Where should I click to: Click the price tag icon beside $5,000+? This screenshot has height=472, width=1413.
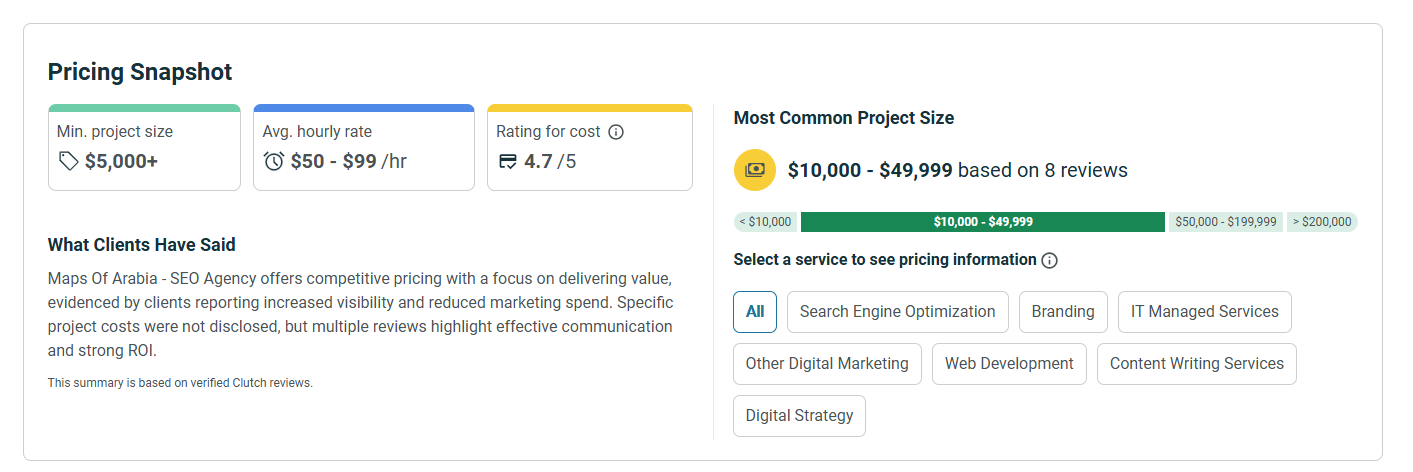(x=69, y=161)
